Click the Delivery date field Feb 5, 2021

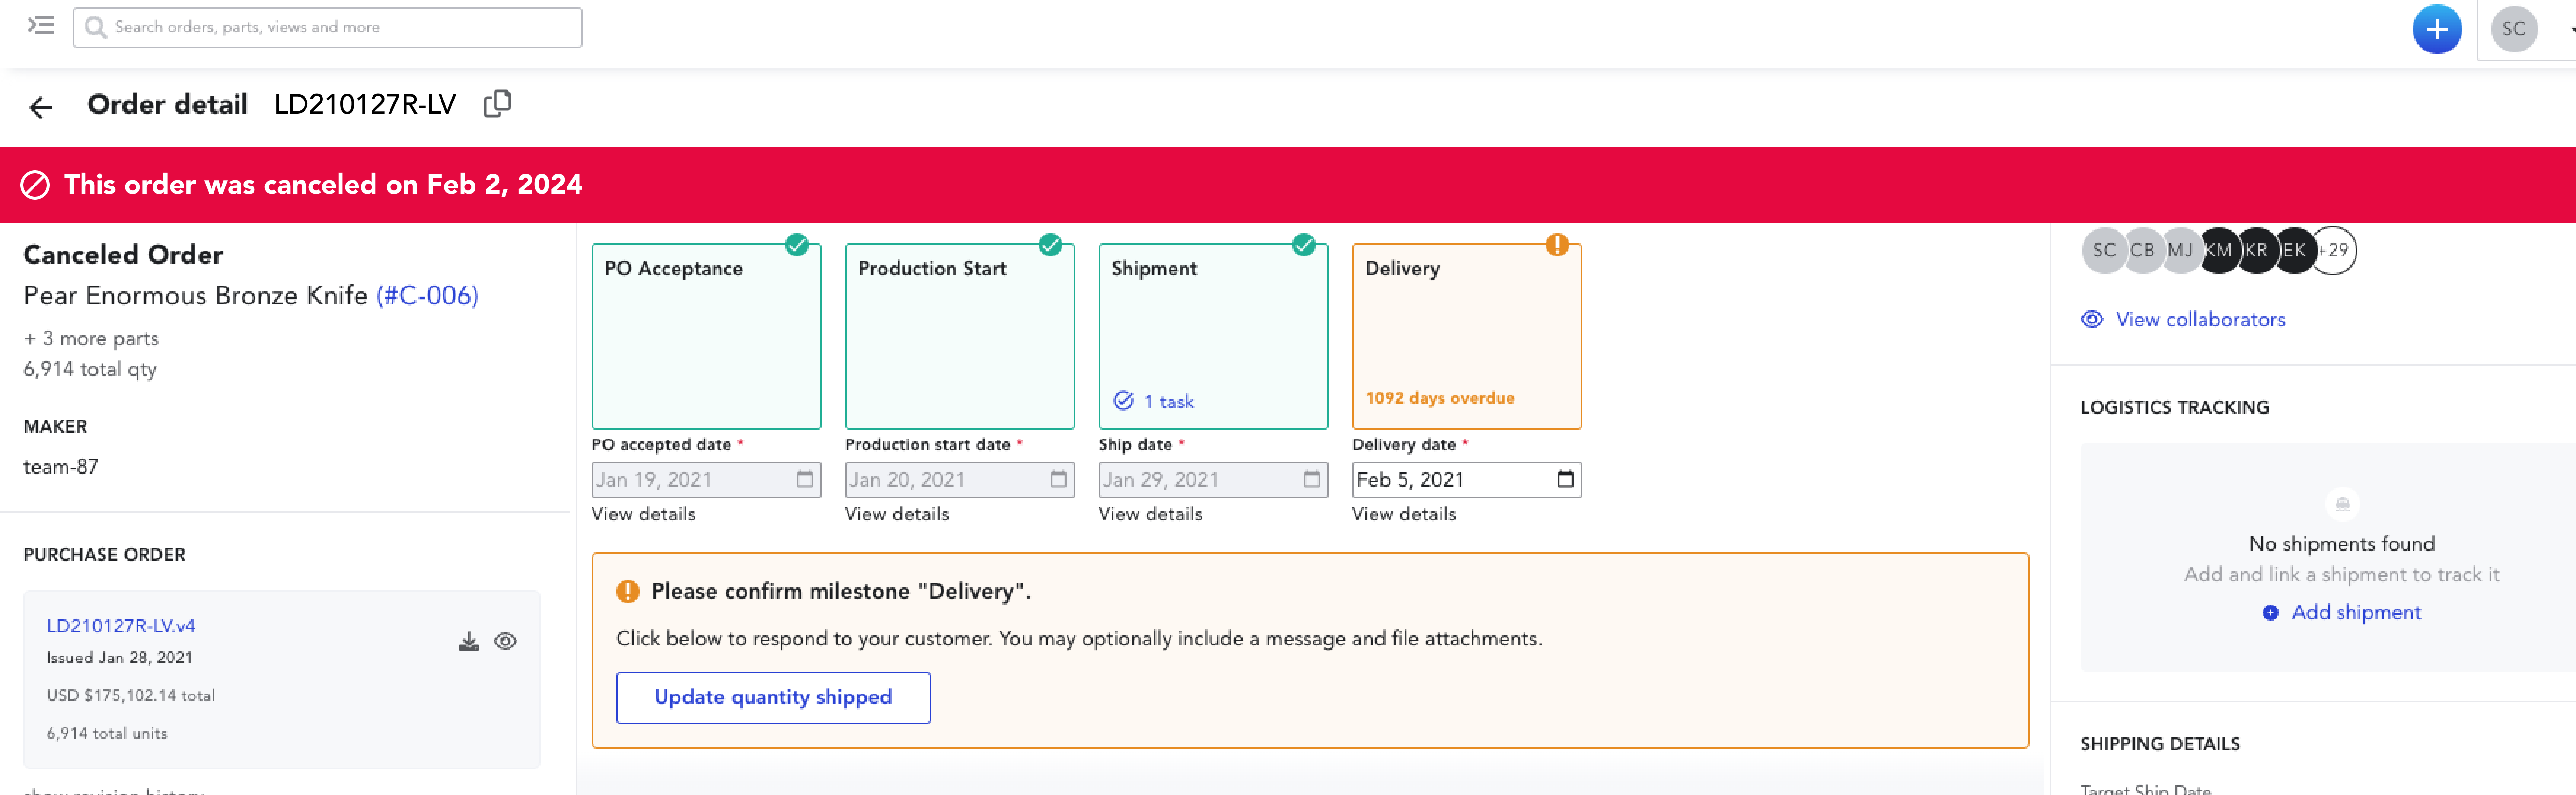point(1466,480)
